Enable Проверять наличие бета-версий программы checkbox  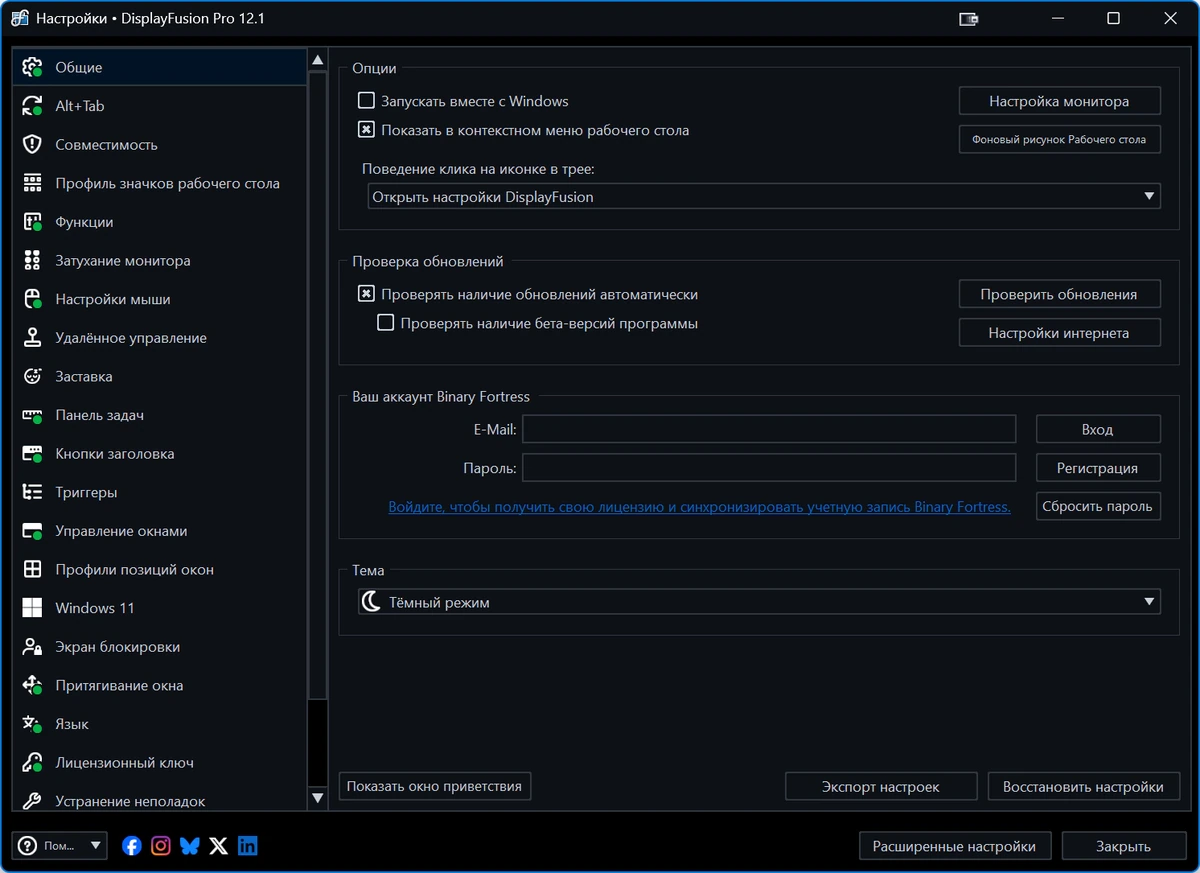tap(386, 323)
